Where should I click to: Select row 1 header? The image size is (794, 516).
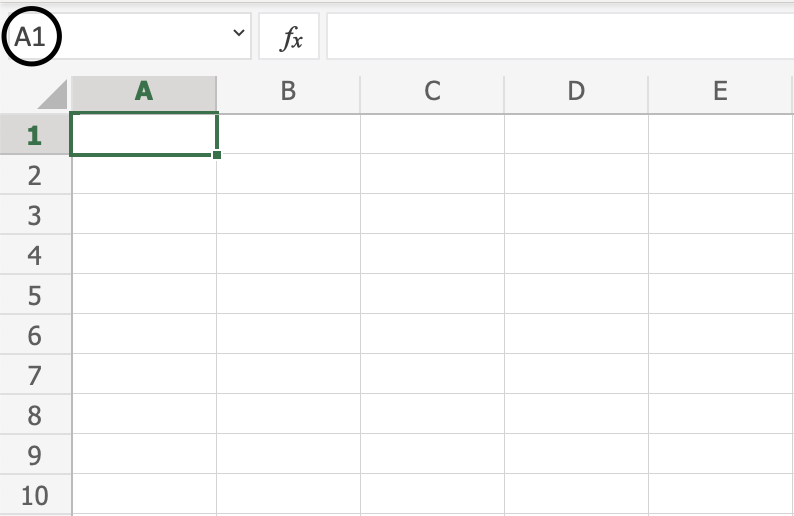[x=35, y=135]
